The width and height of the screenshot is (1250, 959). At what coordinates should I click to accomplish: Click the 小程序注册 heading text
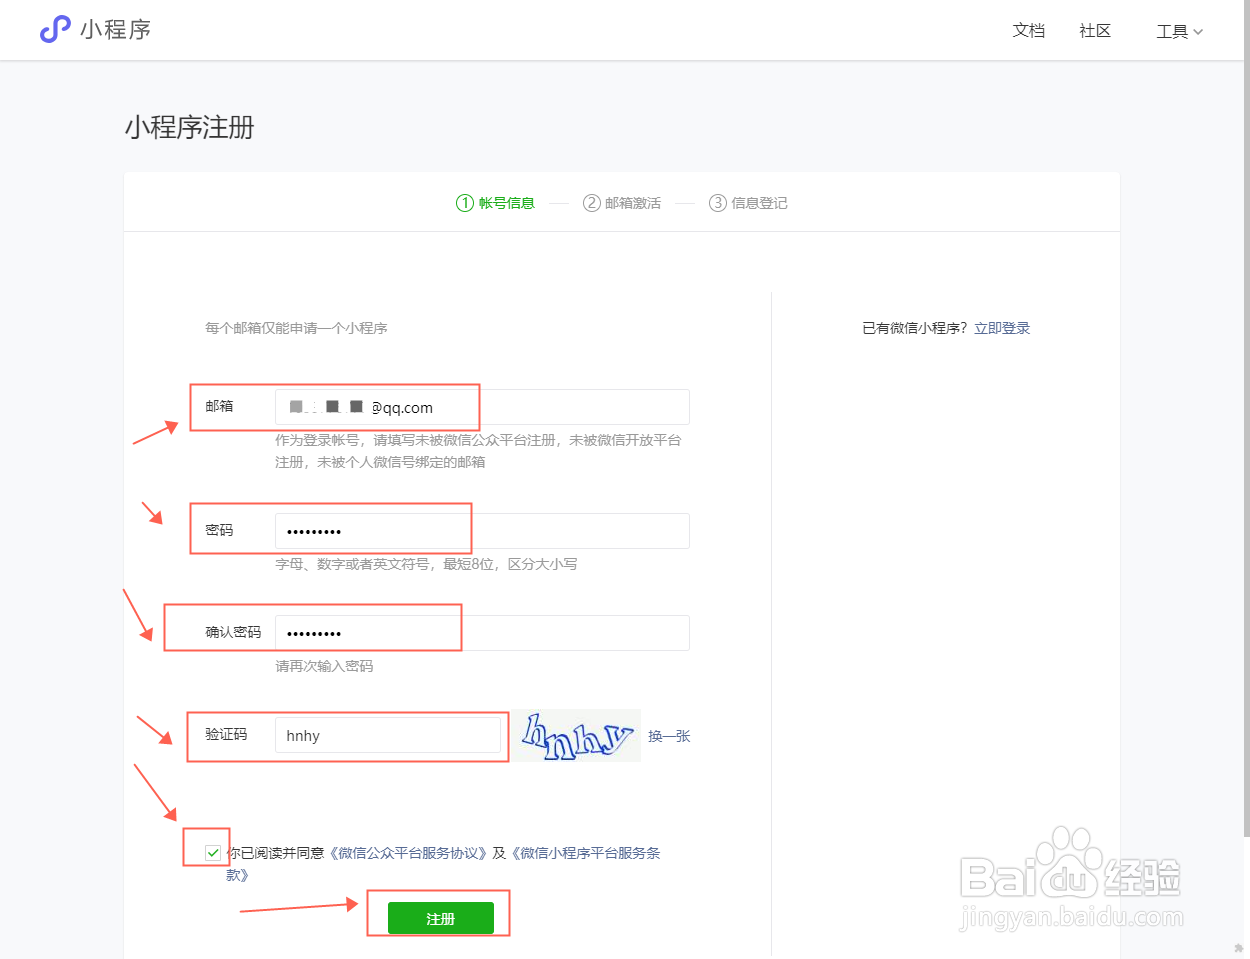pyautogui.click(x=190, y=127)
